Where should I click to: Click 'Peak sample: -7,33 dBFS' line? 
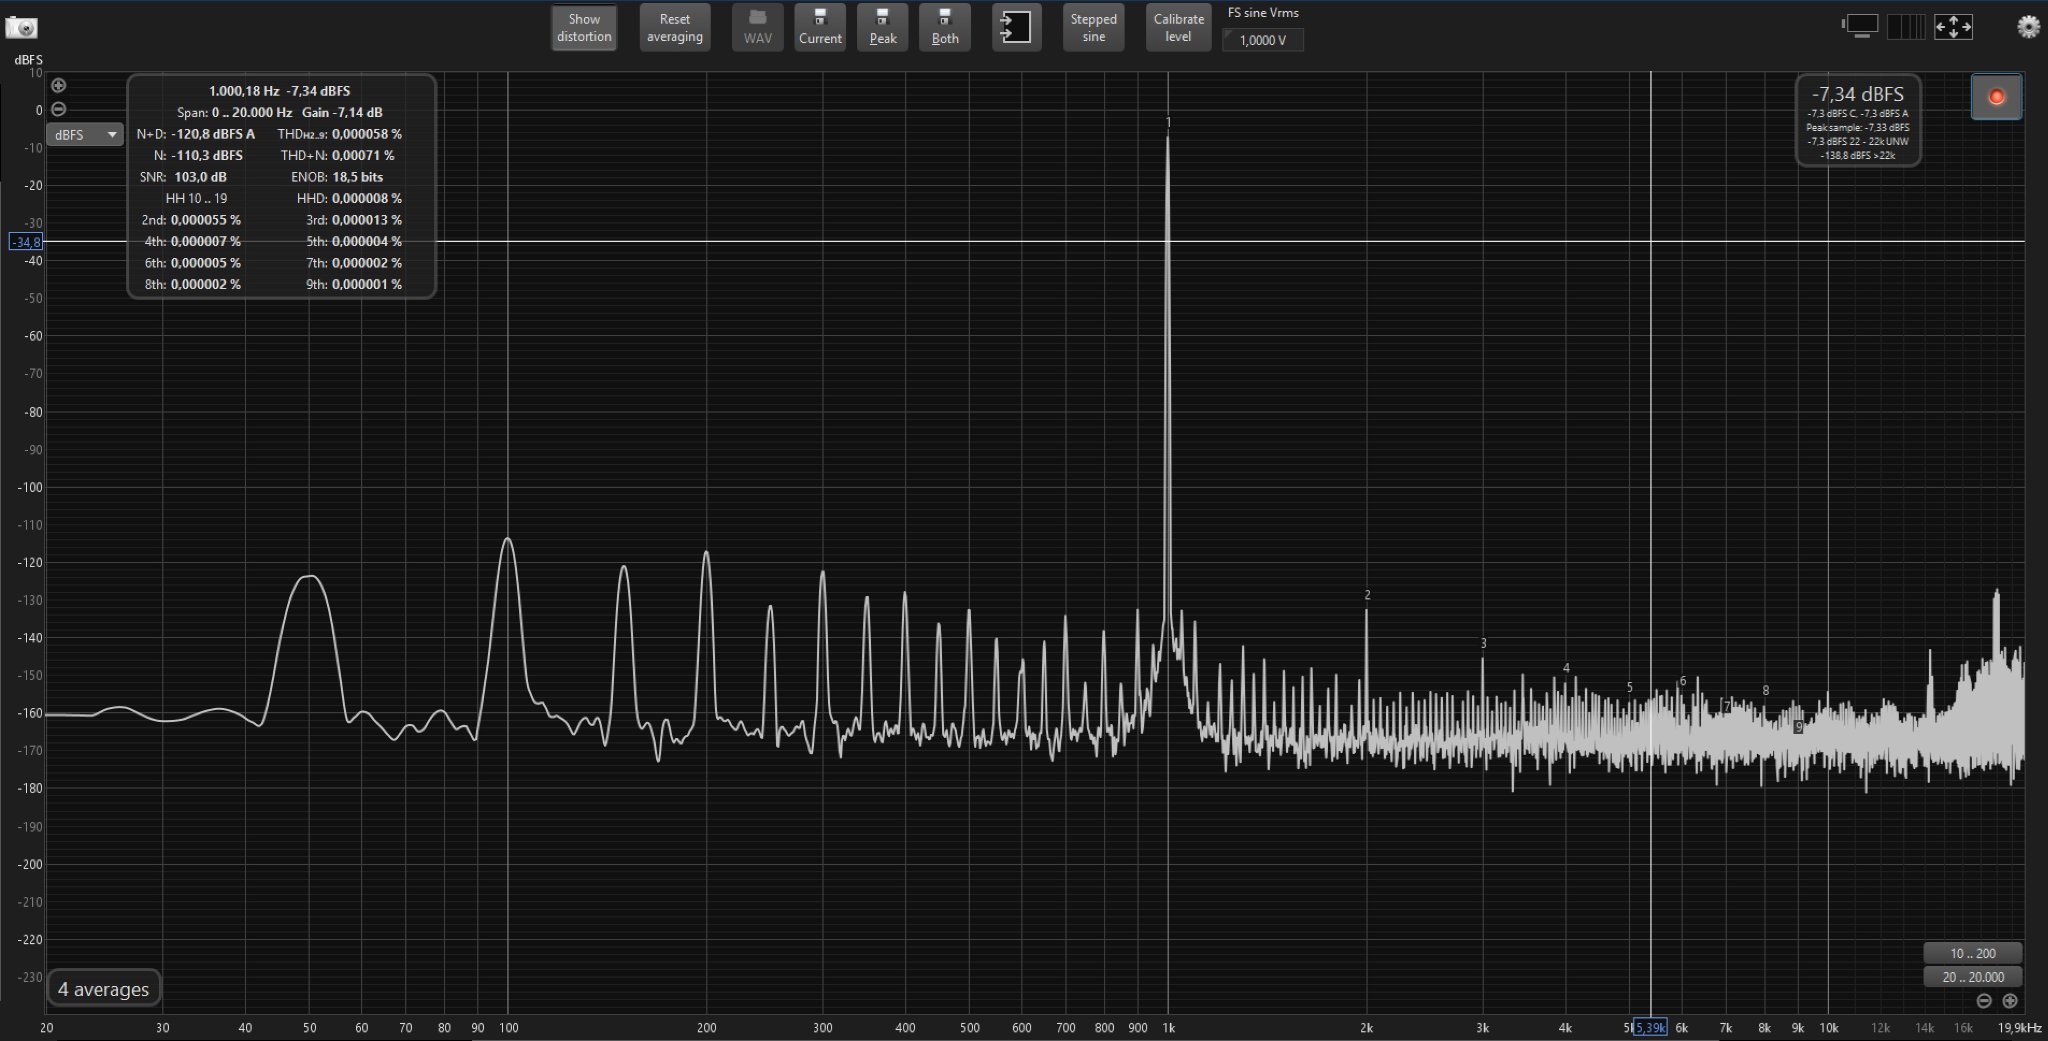pyautogui.click(x=1858, y=127)
